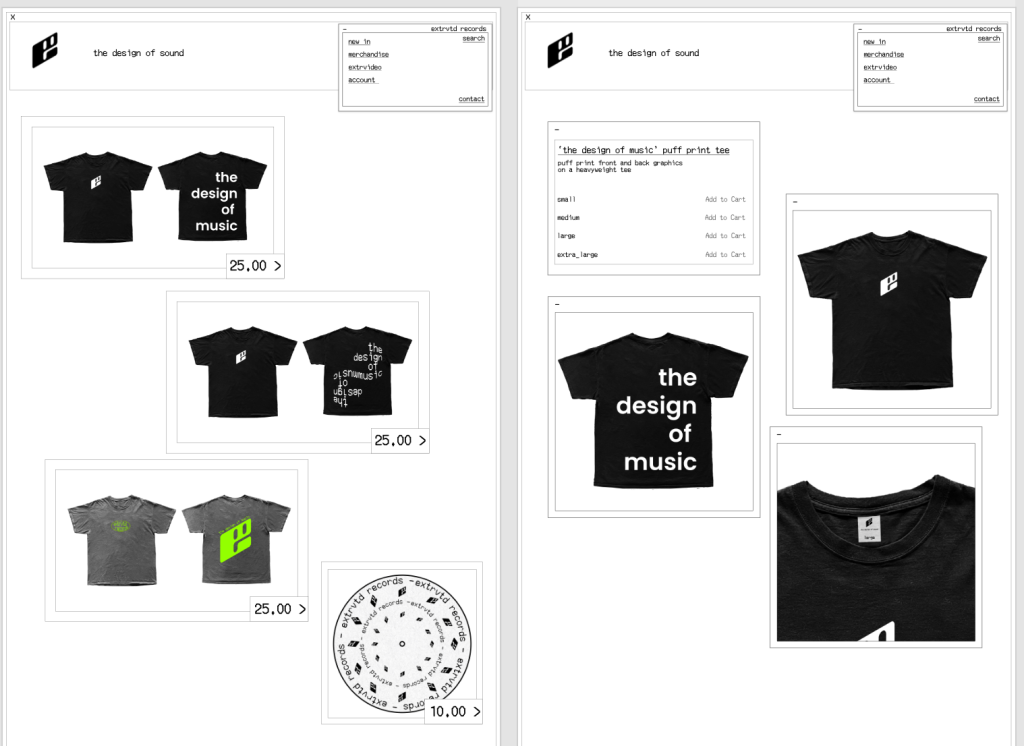Click arrow on grey green-logo tee price

[302, 609]
